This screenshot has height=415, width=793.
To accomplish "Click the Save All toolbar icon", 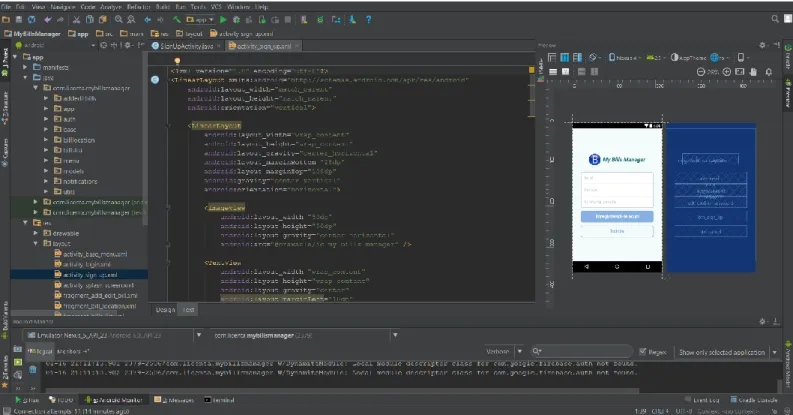I will 19,20.
